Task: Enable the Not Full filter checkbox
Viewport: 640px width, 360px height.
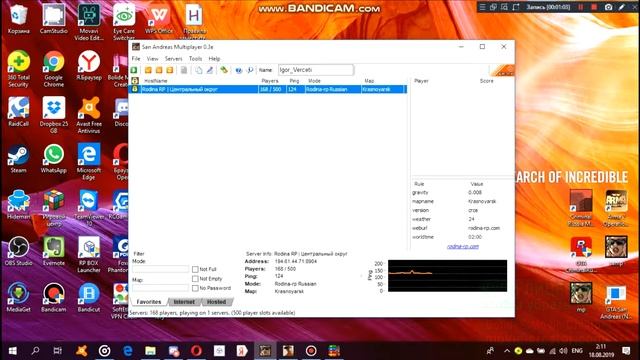Action: coord(195,269)
